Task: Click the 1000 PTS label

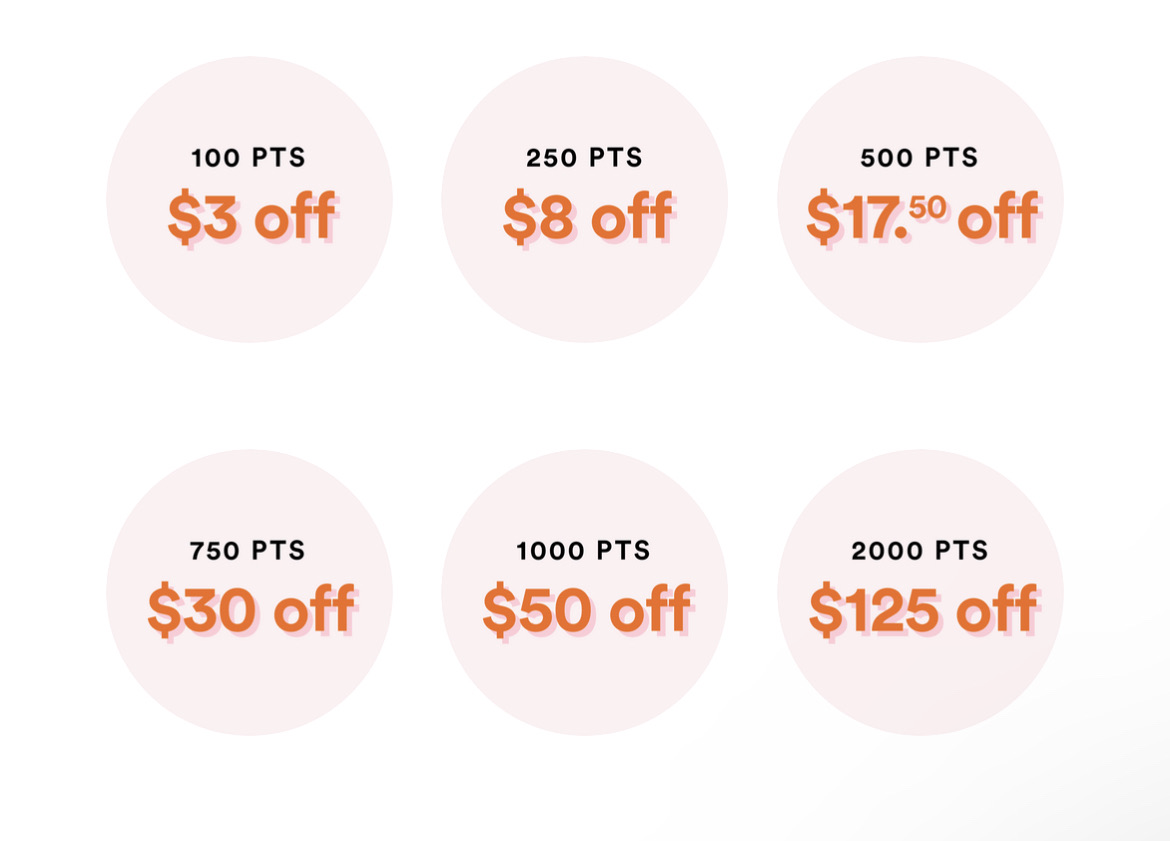Action: pyautogui.click(x=584, y=551)
